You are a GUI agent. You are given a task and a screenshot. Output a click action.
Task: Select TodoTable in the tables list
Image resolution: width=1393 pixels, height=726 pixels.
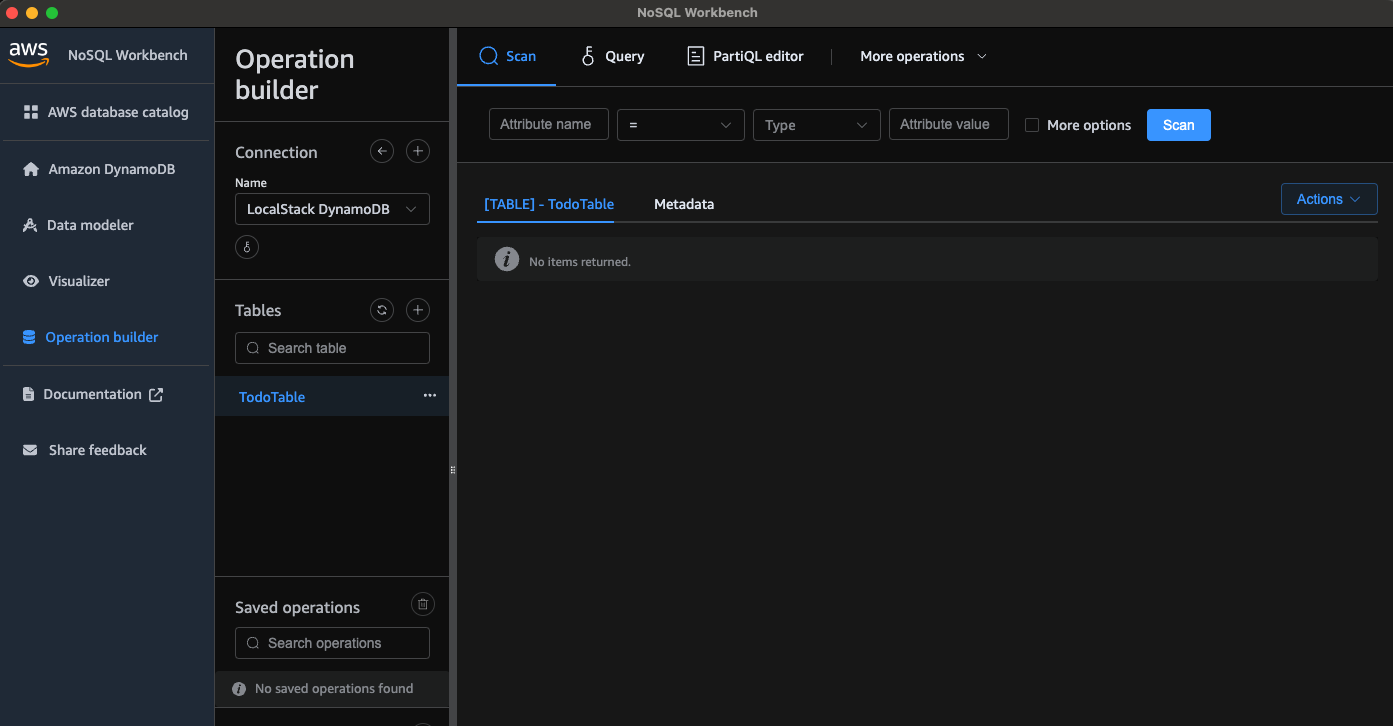(x=272, y=397)
